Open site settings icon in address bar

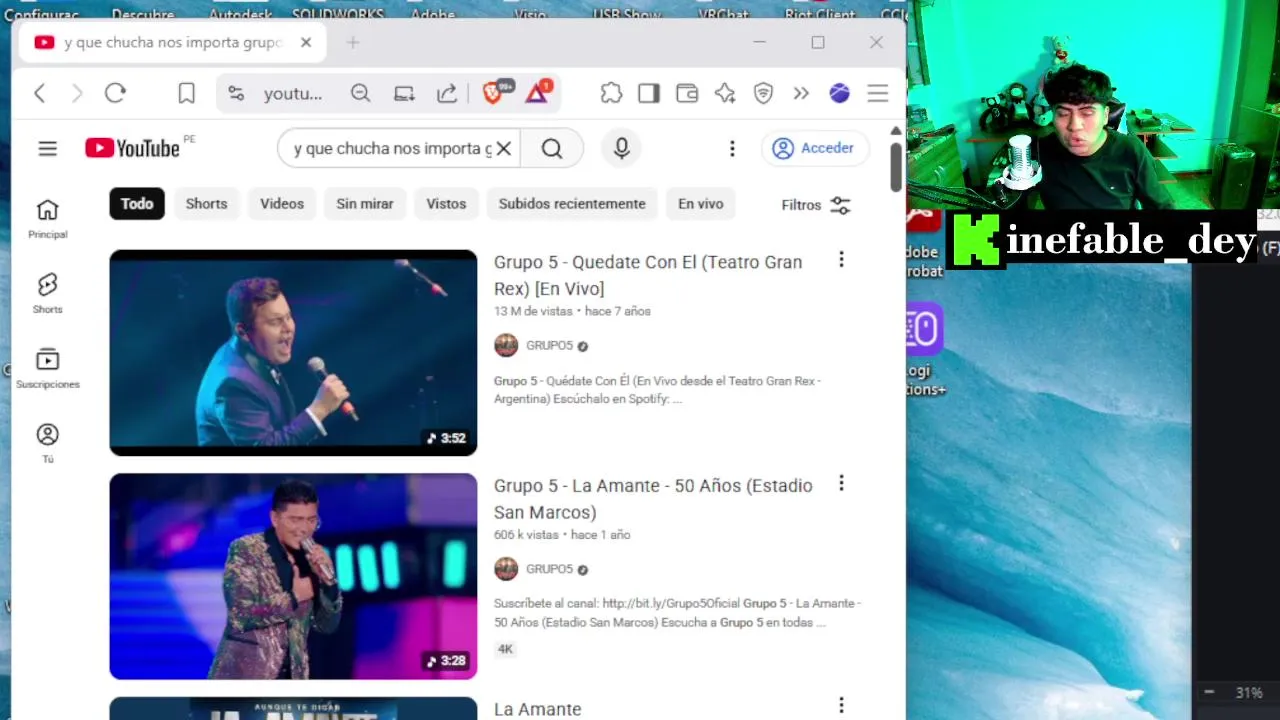point(236,93)
